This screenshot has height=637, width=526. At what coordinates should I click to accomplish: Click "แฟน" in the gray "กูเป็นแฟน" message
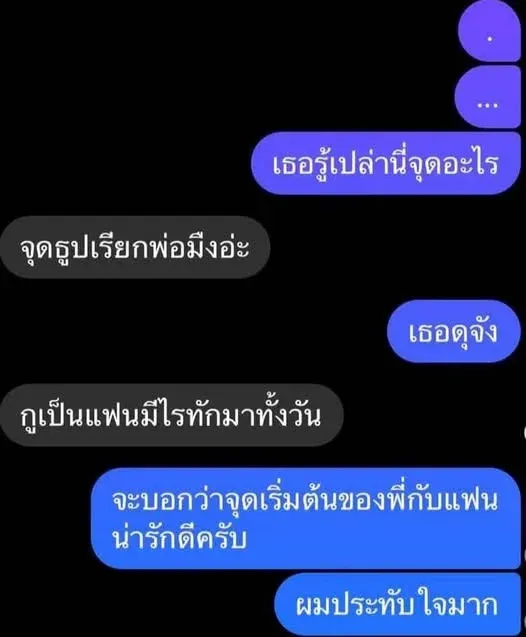click(x=110, y=416)
